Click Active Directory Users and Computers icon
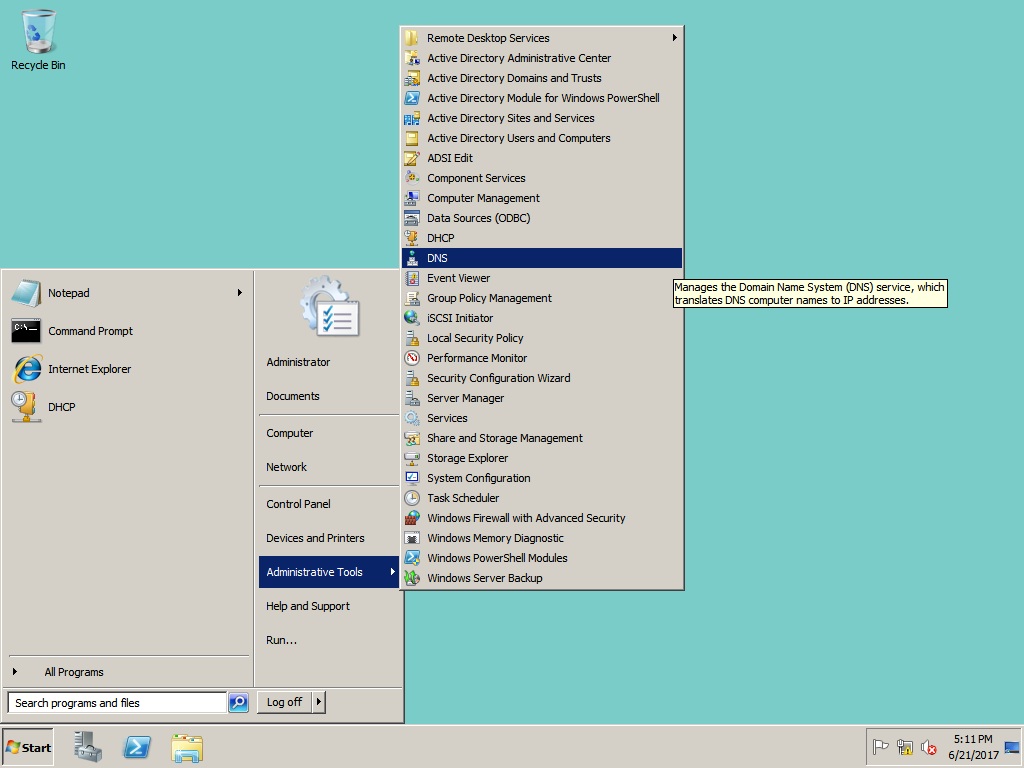Viewport: 1024px width, 768px height. click(411, 138)
